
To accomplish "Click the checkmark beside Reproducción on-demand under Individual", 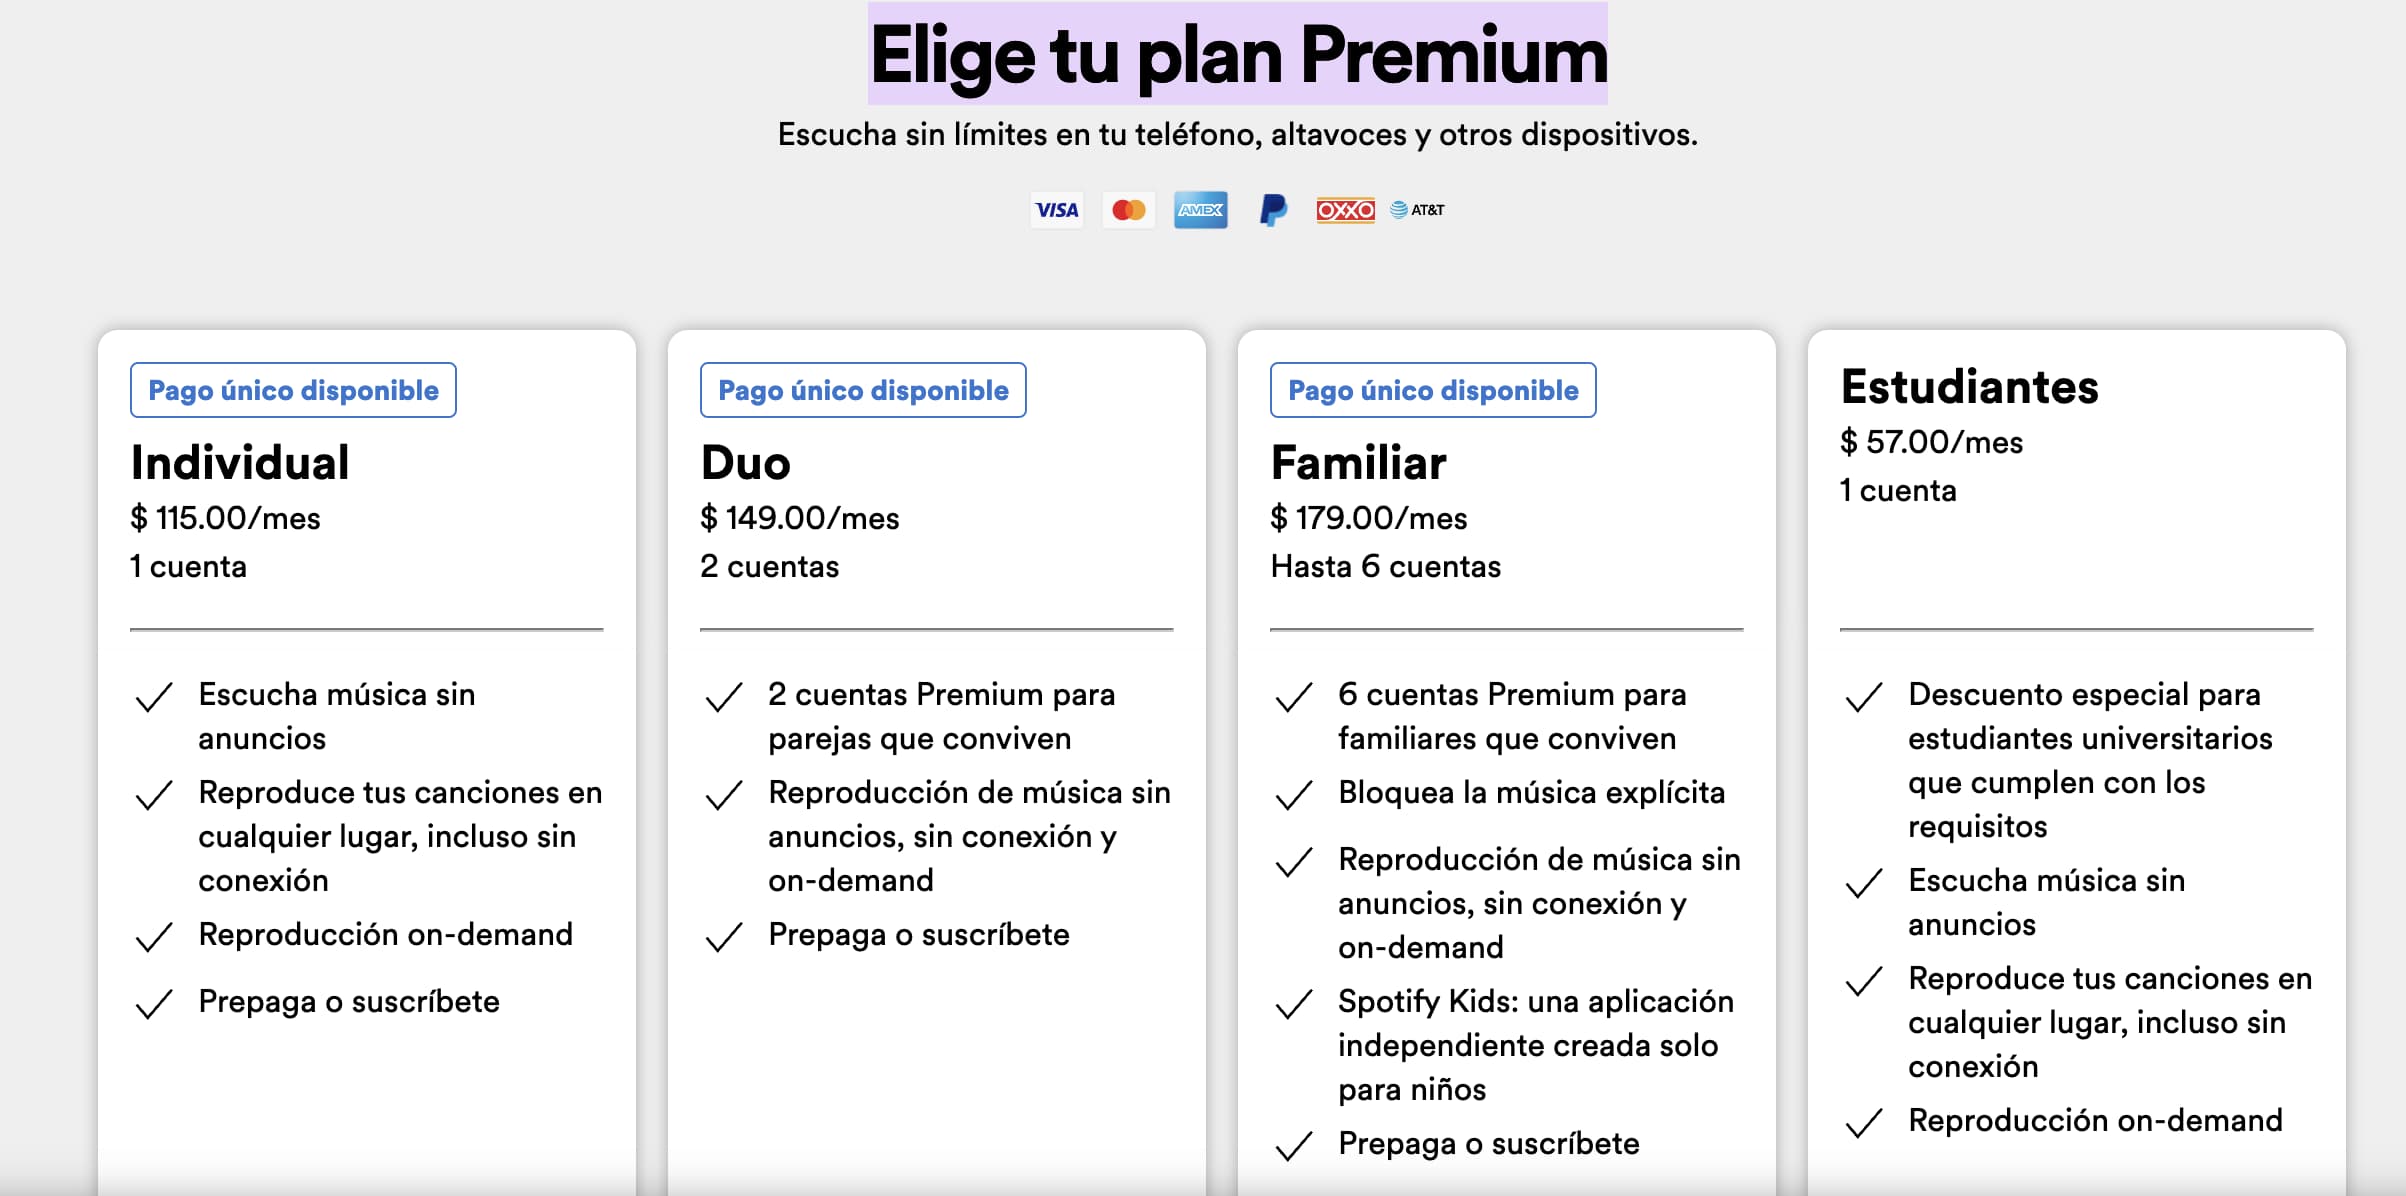I will 153,935.
